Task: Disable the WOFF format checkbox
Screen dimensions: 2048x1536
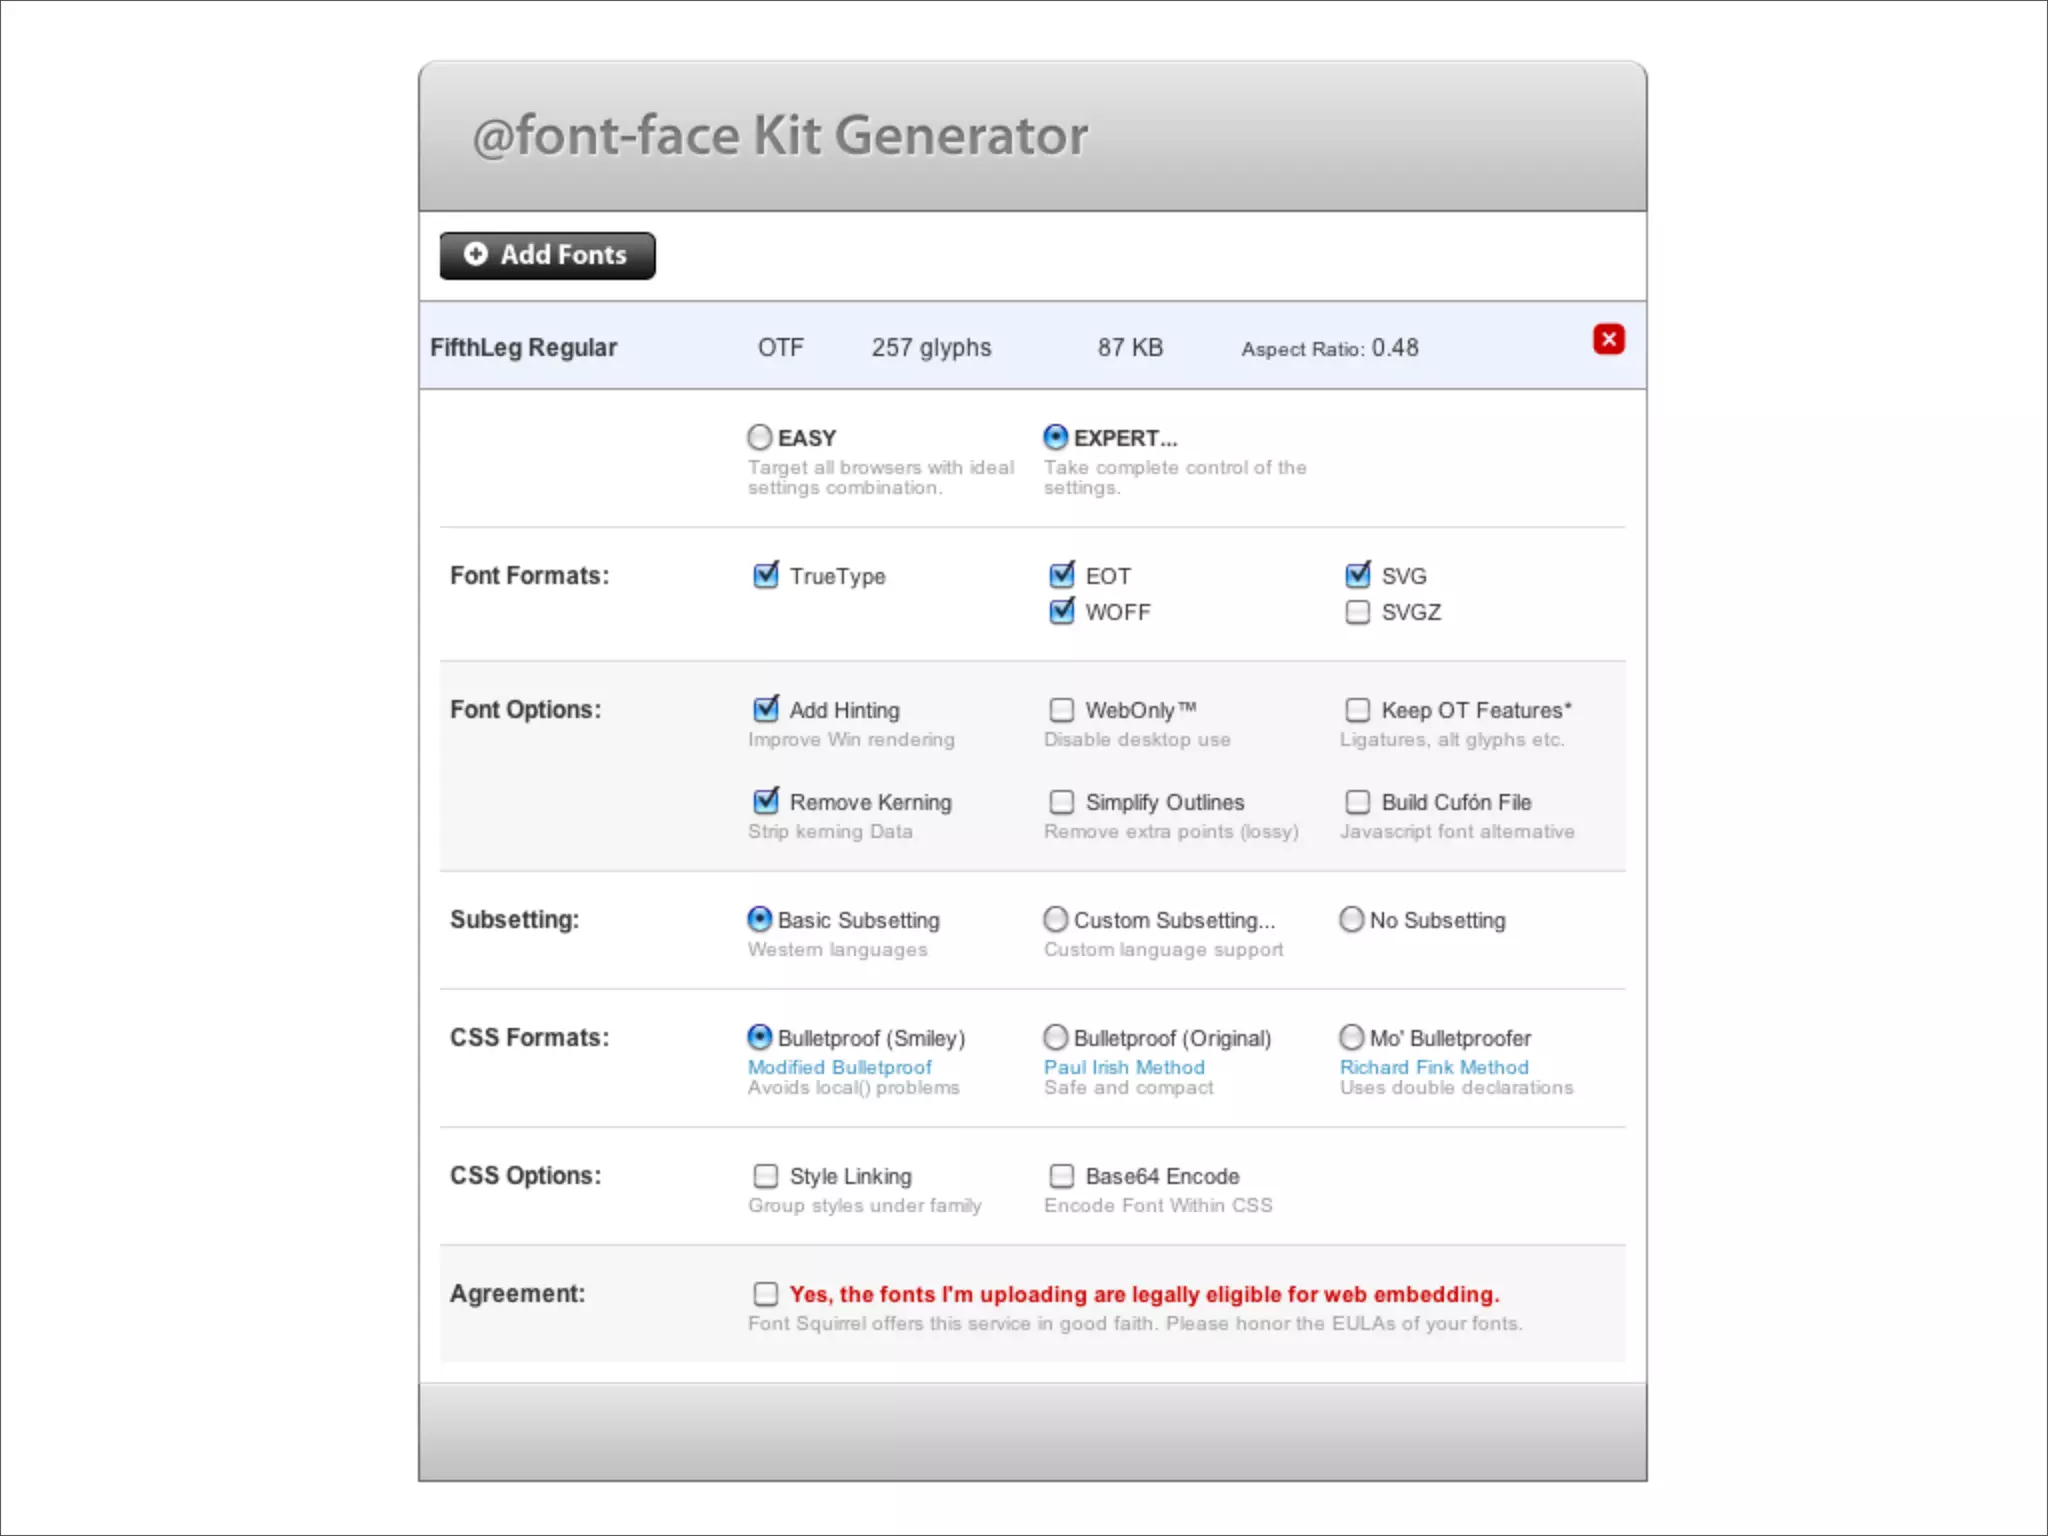Action: point(1062,611)
